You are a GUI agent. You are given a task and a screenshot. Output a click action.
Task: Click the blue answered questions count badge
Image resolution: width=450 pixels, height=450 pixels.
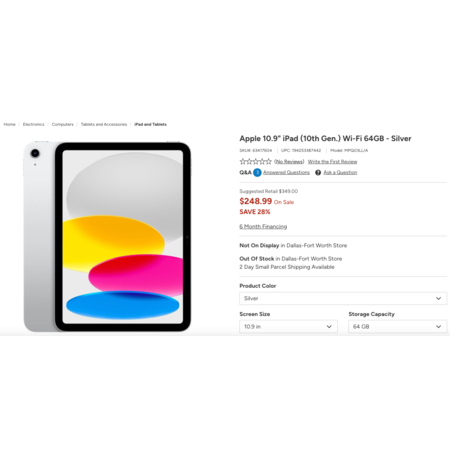tap(257, 172)
